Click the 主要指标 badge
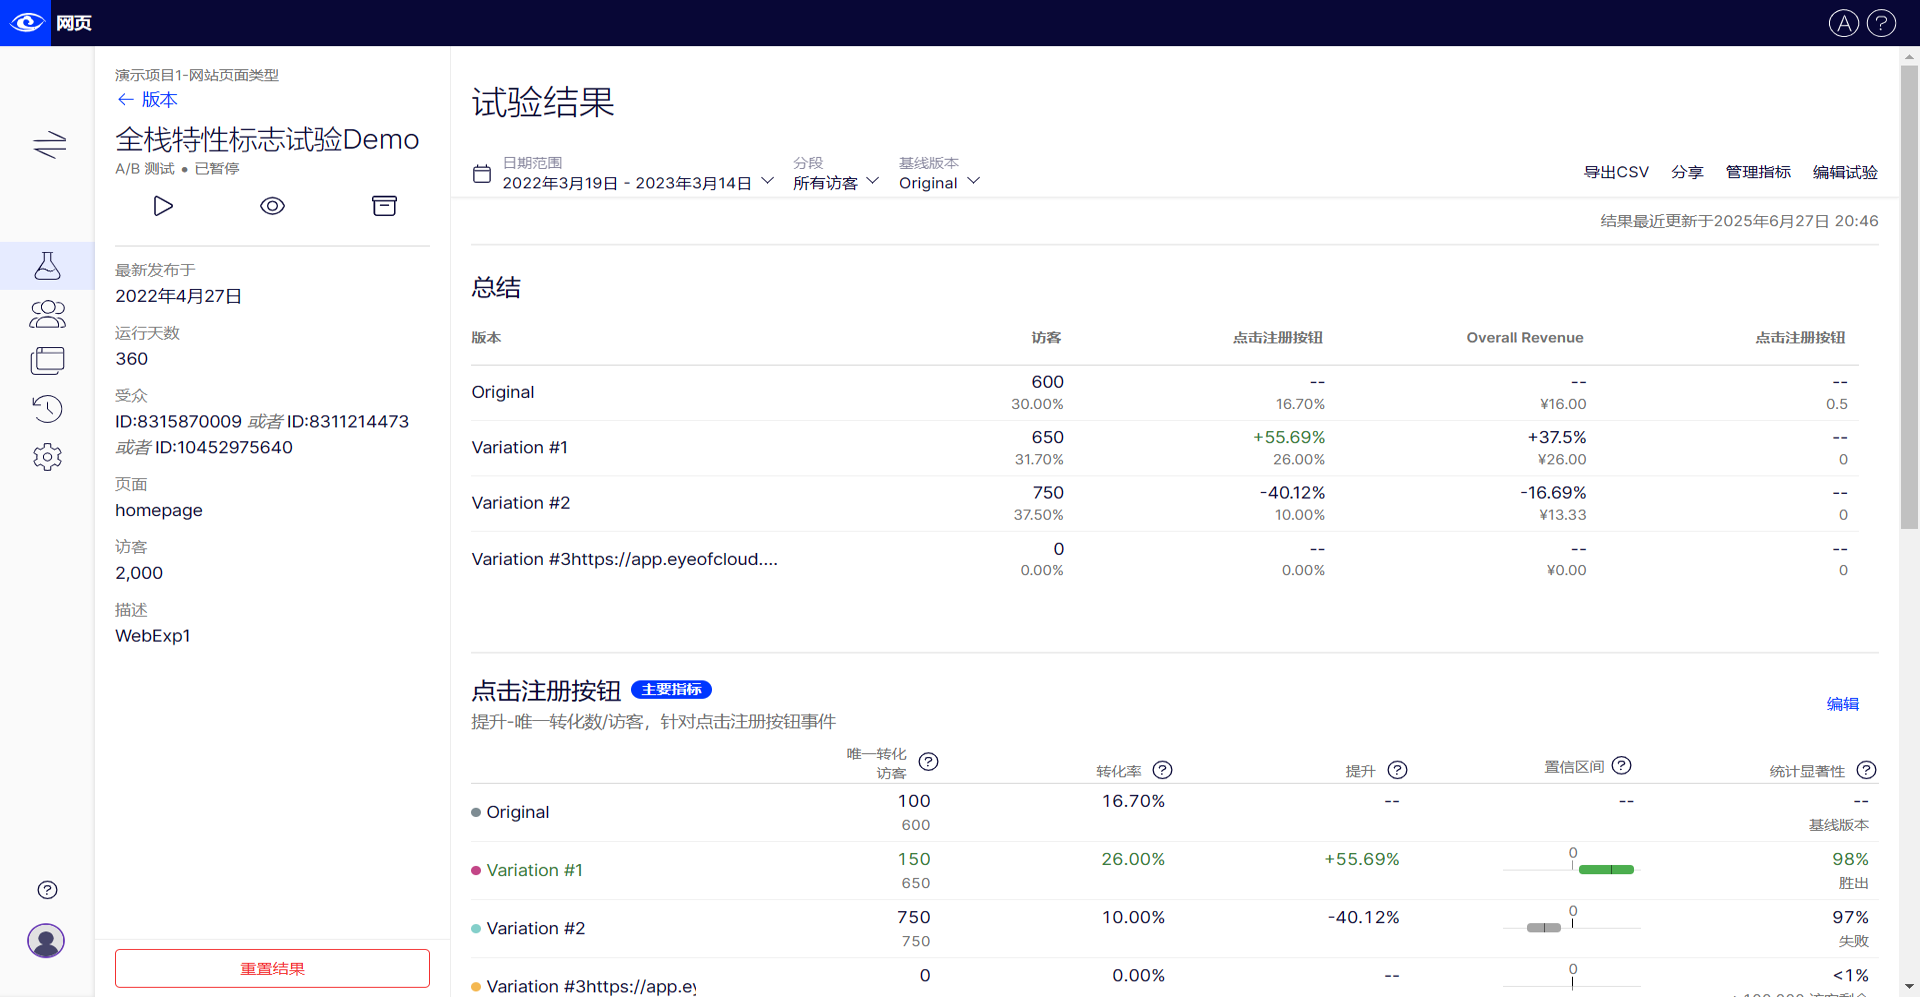The width and height of the screenshot is (1920, 997). [671, 690]
